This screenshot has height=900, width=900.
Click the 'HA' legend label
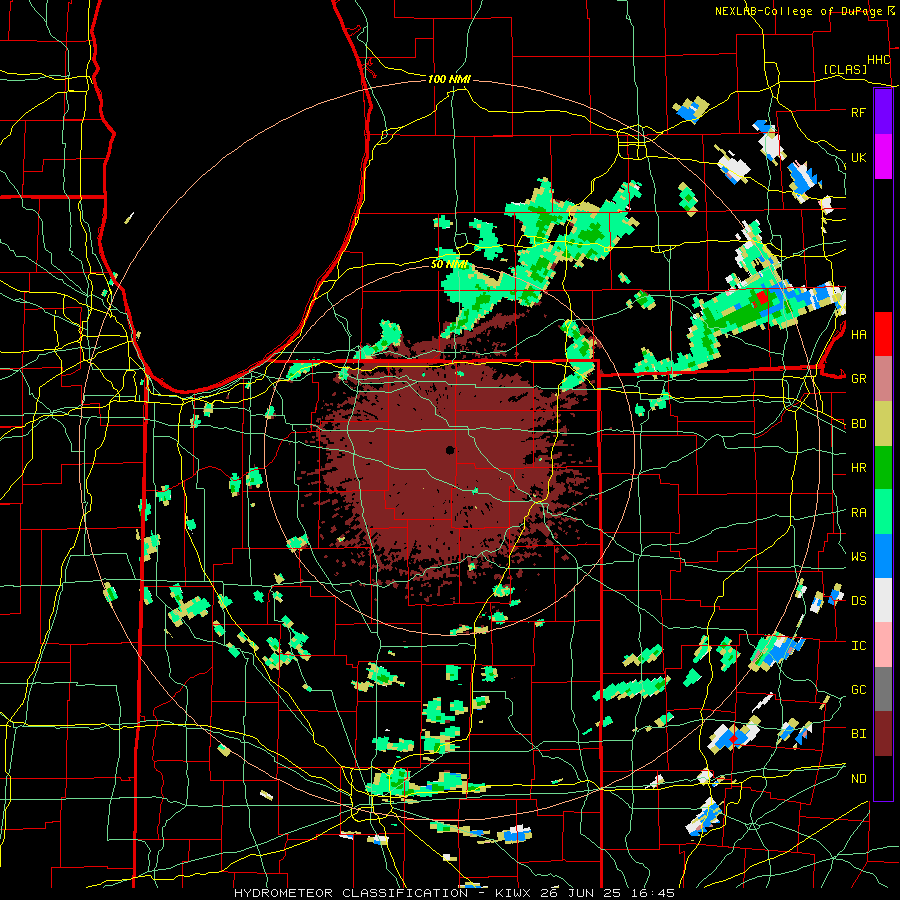858,335
